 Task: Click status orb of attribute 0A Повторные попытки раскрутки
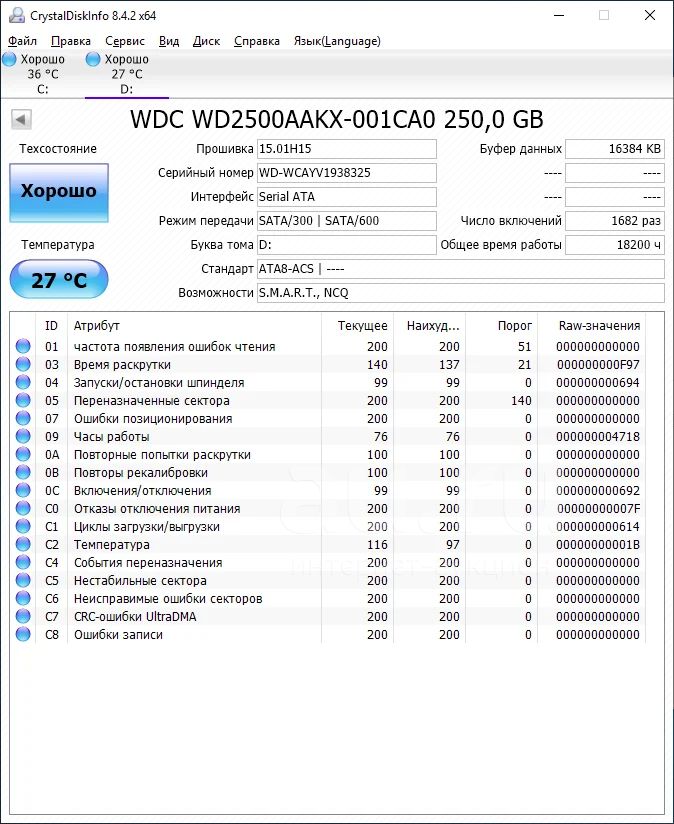click(23, 454)
